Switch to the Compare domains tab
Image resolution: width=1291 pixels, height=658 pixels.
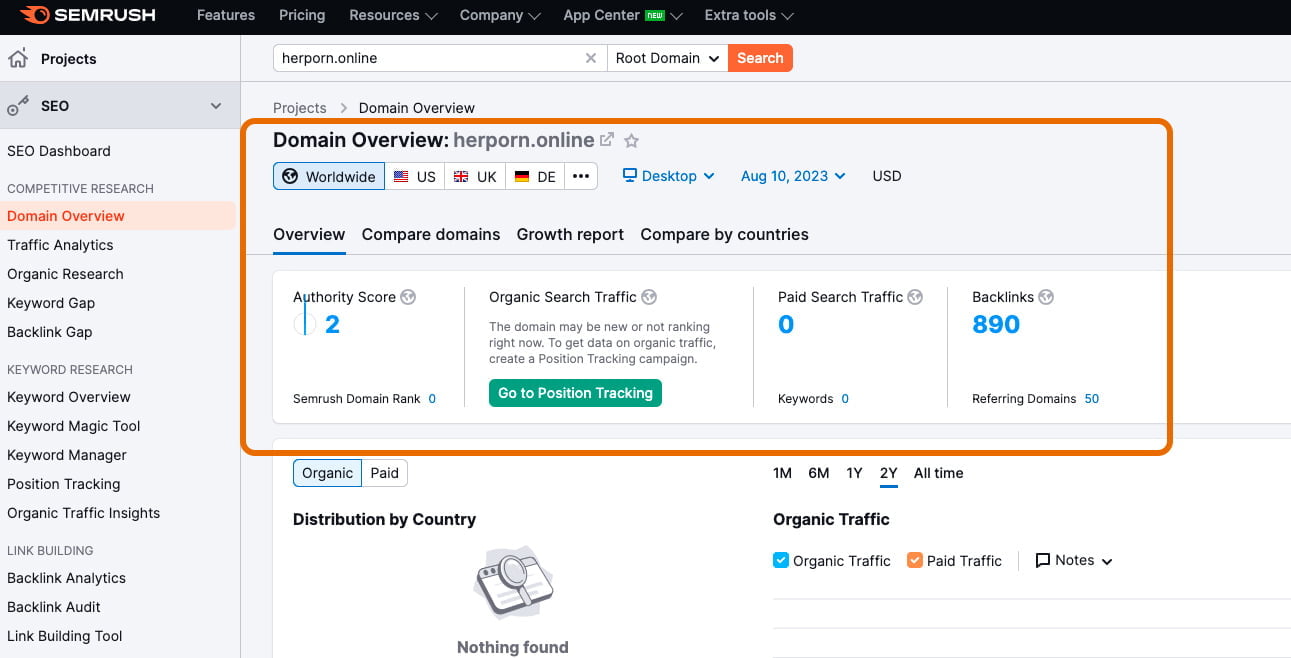coord(431,234)
